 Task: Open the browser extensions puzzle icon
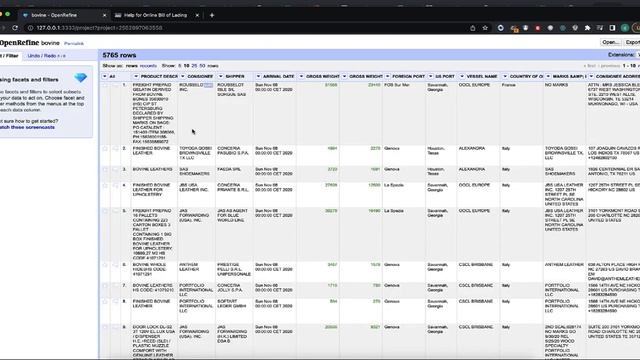587,28
